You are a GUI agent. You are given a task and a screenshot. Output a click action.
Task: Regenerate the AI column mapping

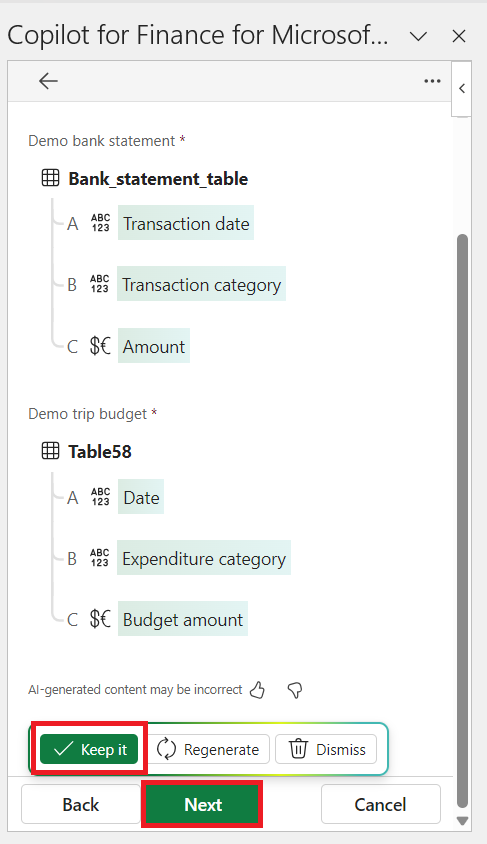[208, 749]
